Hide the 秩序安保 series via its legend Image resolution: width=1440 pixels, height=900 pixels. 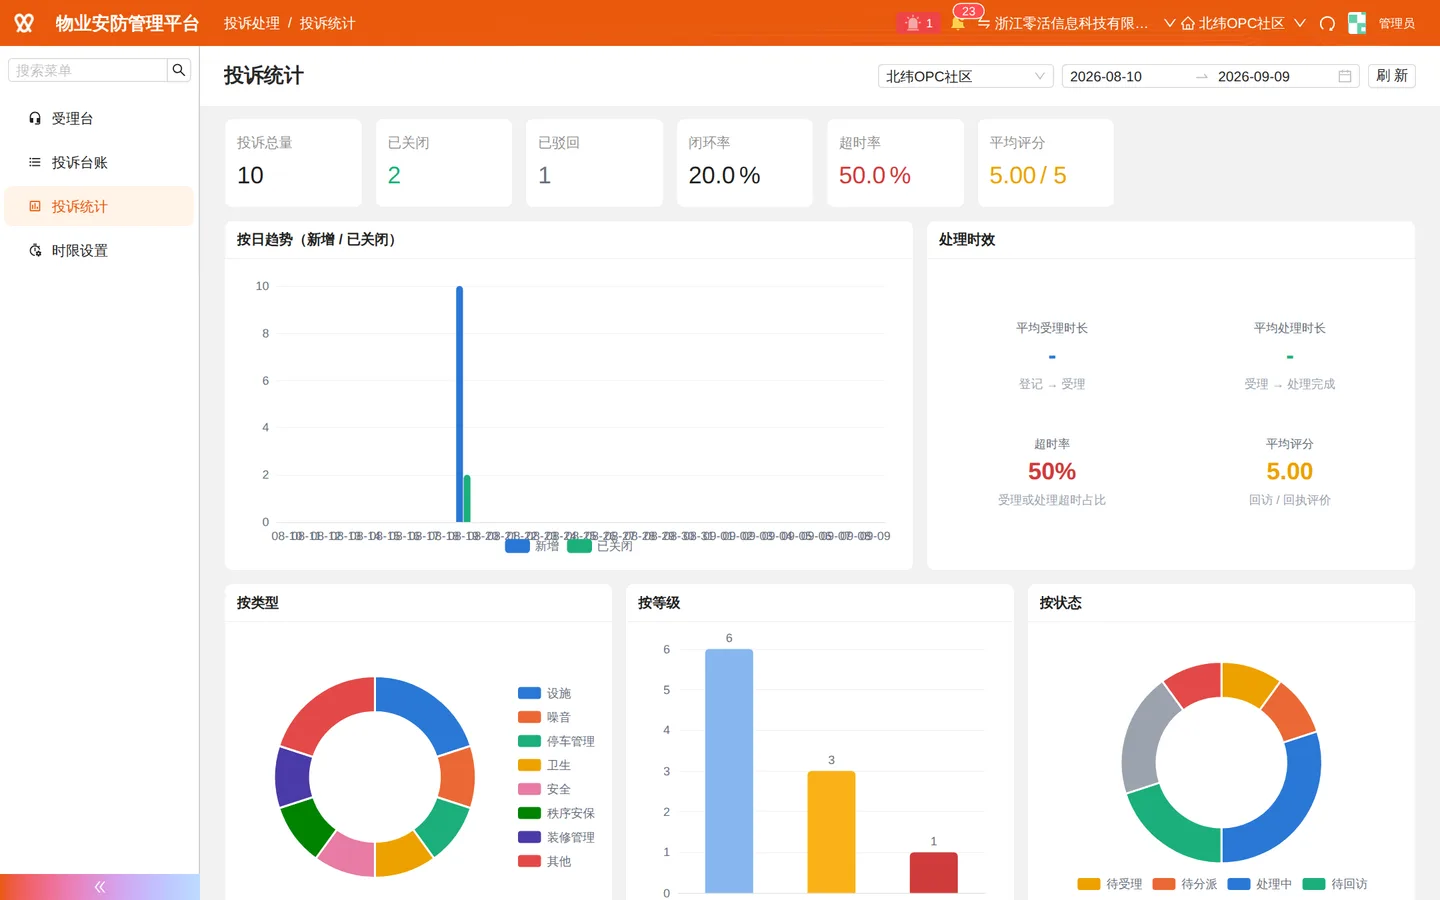pos(556,813)
